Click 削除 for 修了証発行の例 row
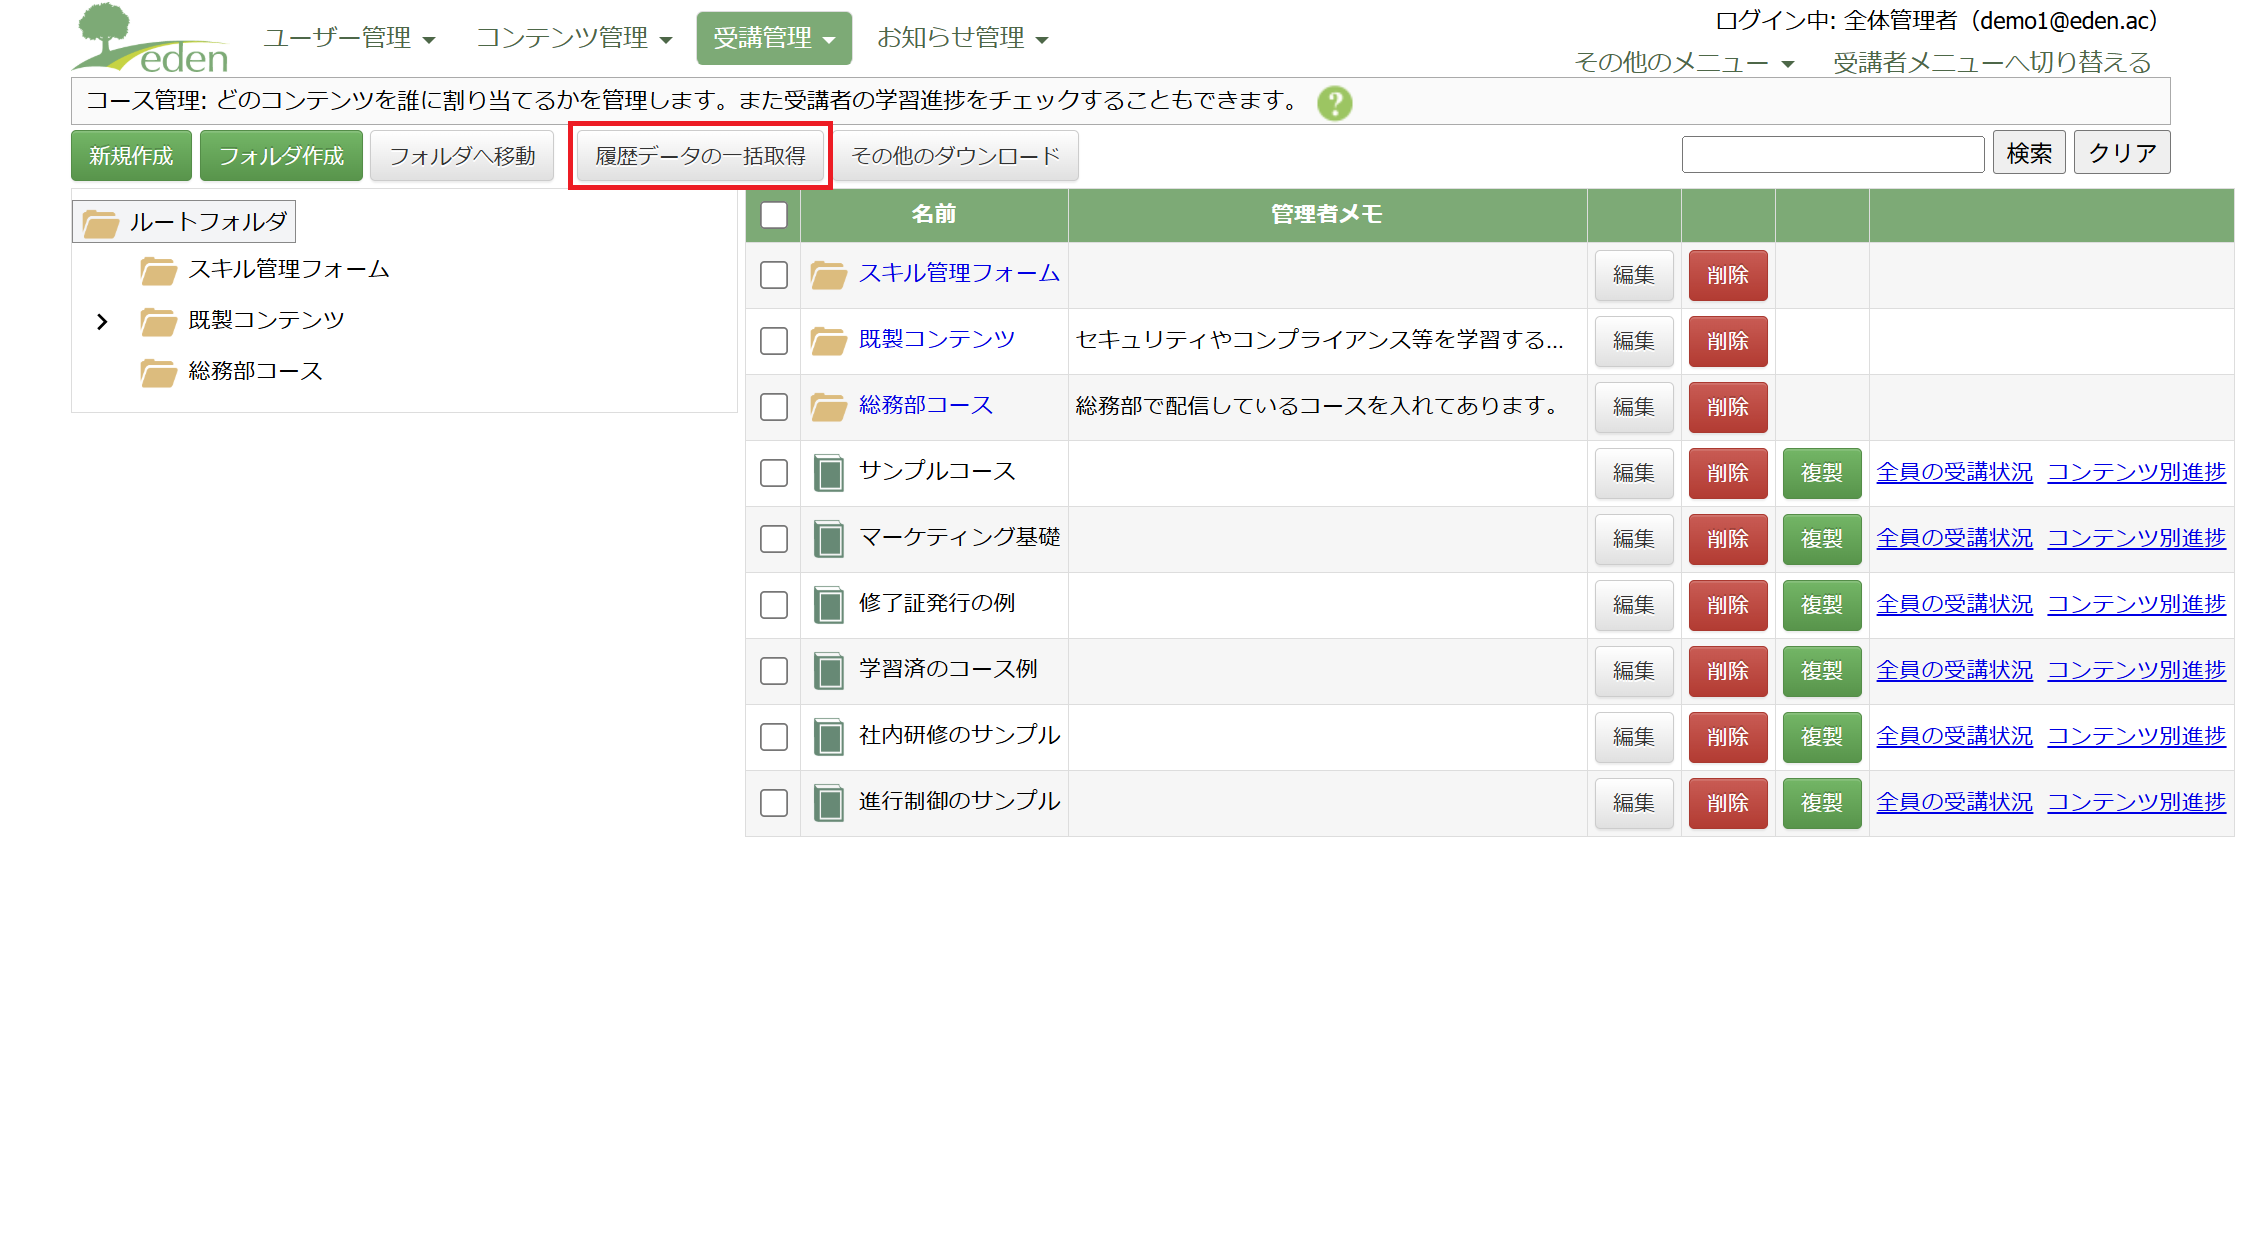Viewport: 2242px width, 1239px height. (1728, 605)
